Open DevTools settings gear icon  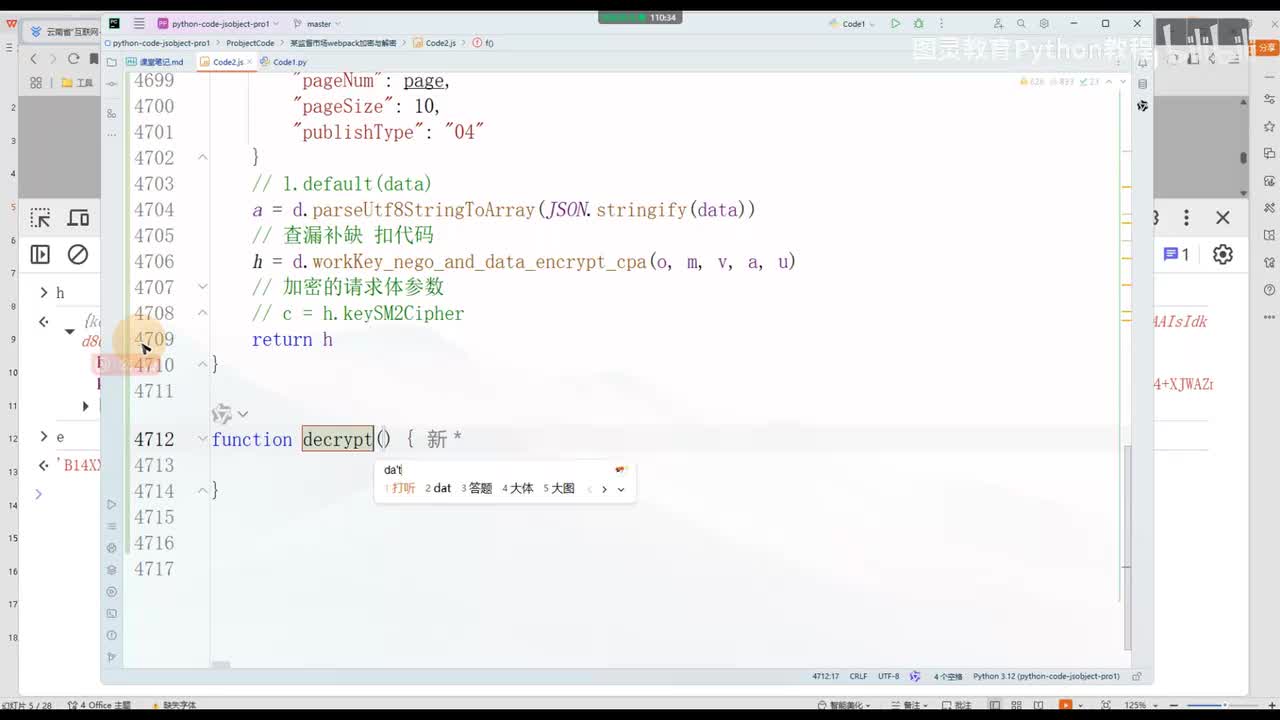pos(1223,255)
